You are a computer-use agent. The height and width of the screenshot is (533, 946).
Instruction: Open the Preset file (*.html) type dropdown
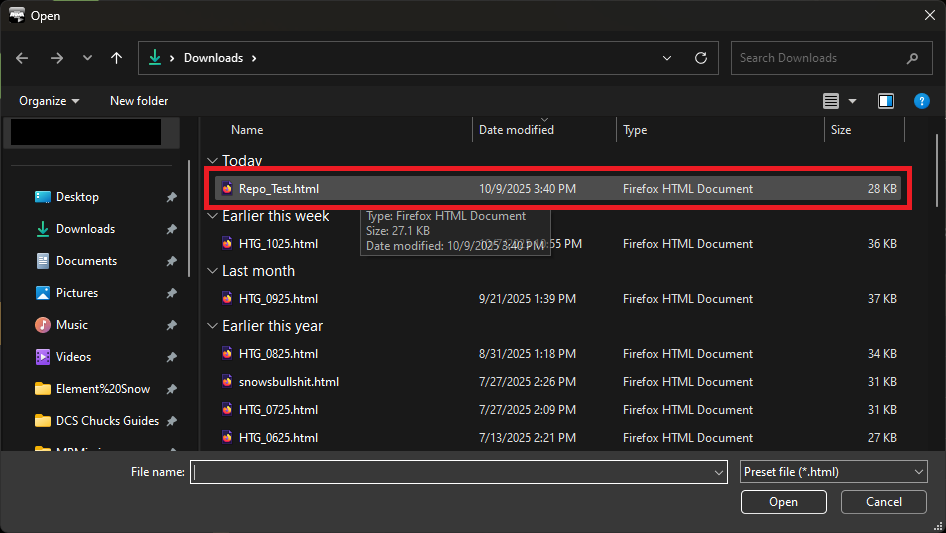coord(833,472)
